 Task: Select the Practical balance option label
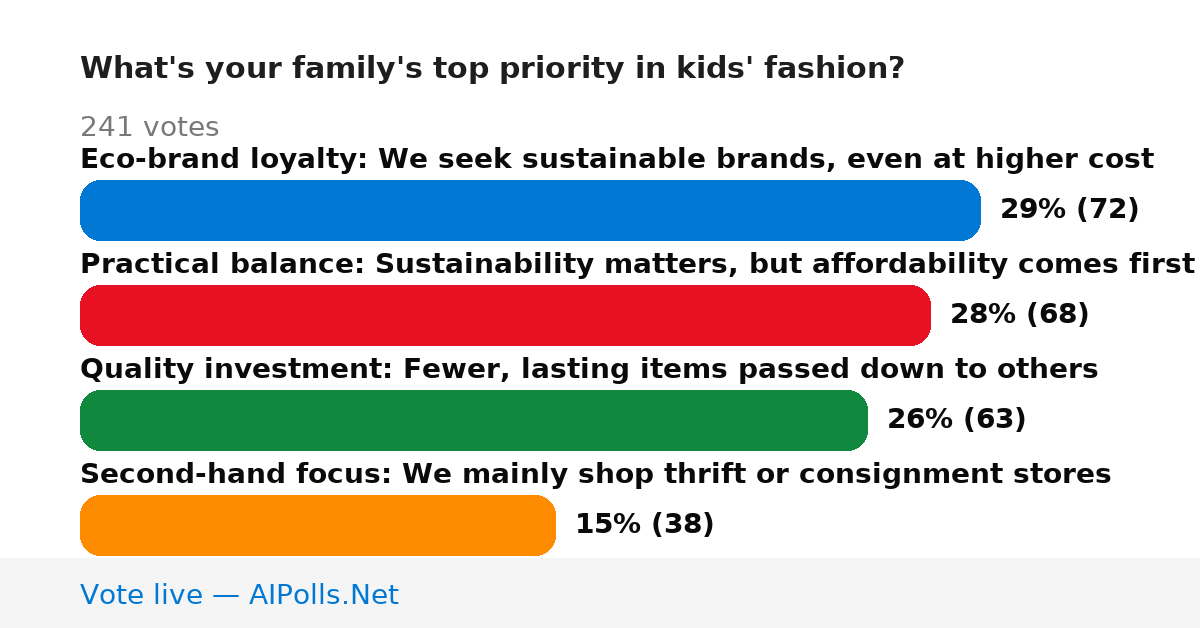tap(637, 264)
